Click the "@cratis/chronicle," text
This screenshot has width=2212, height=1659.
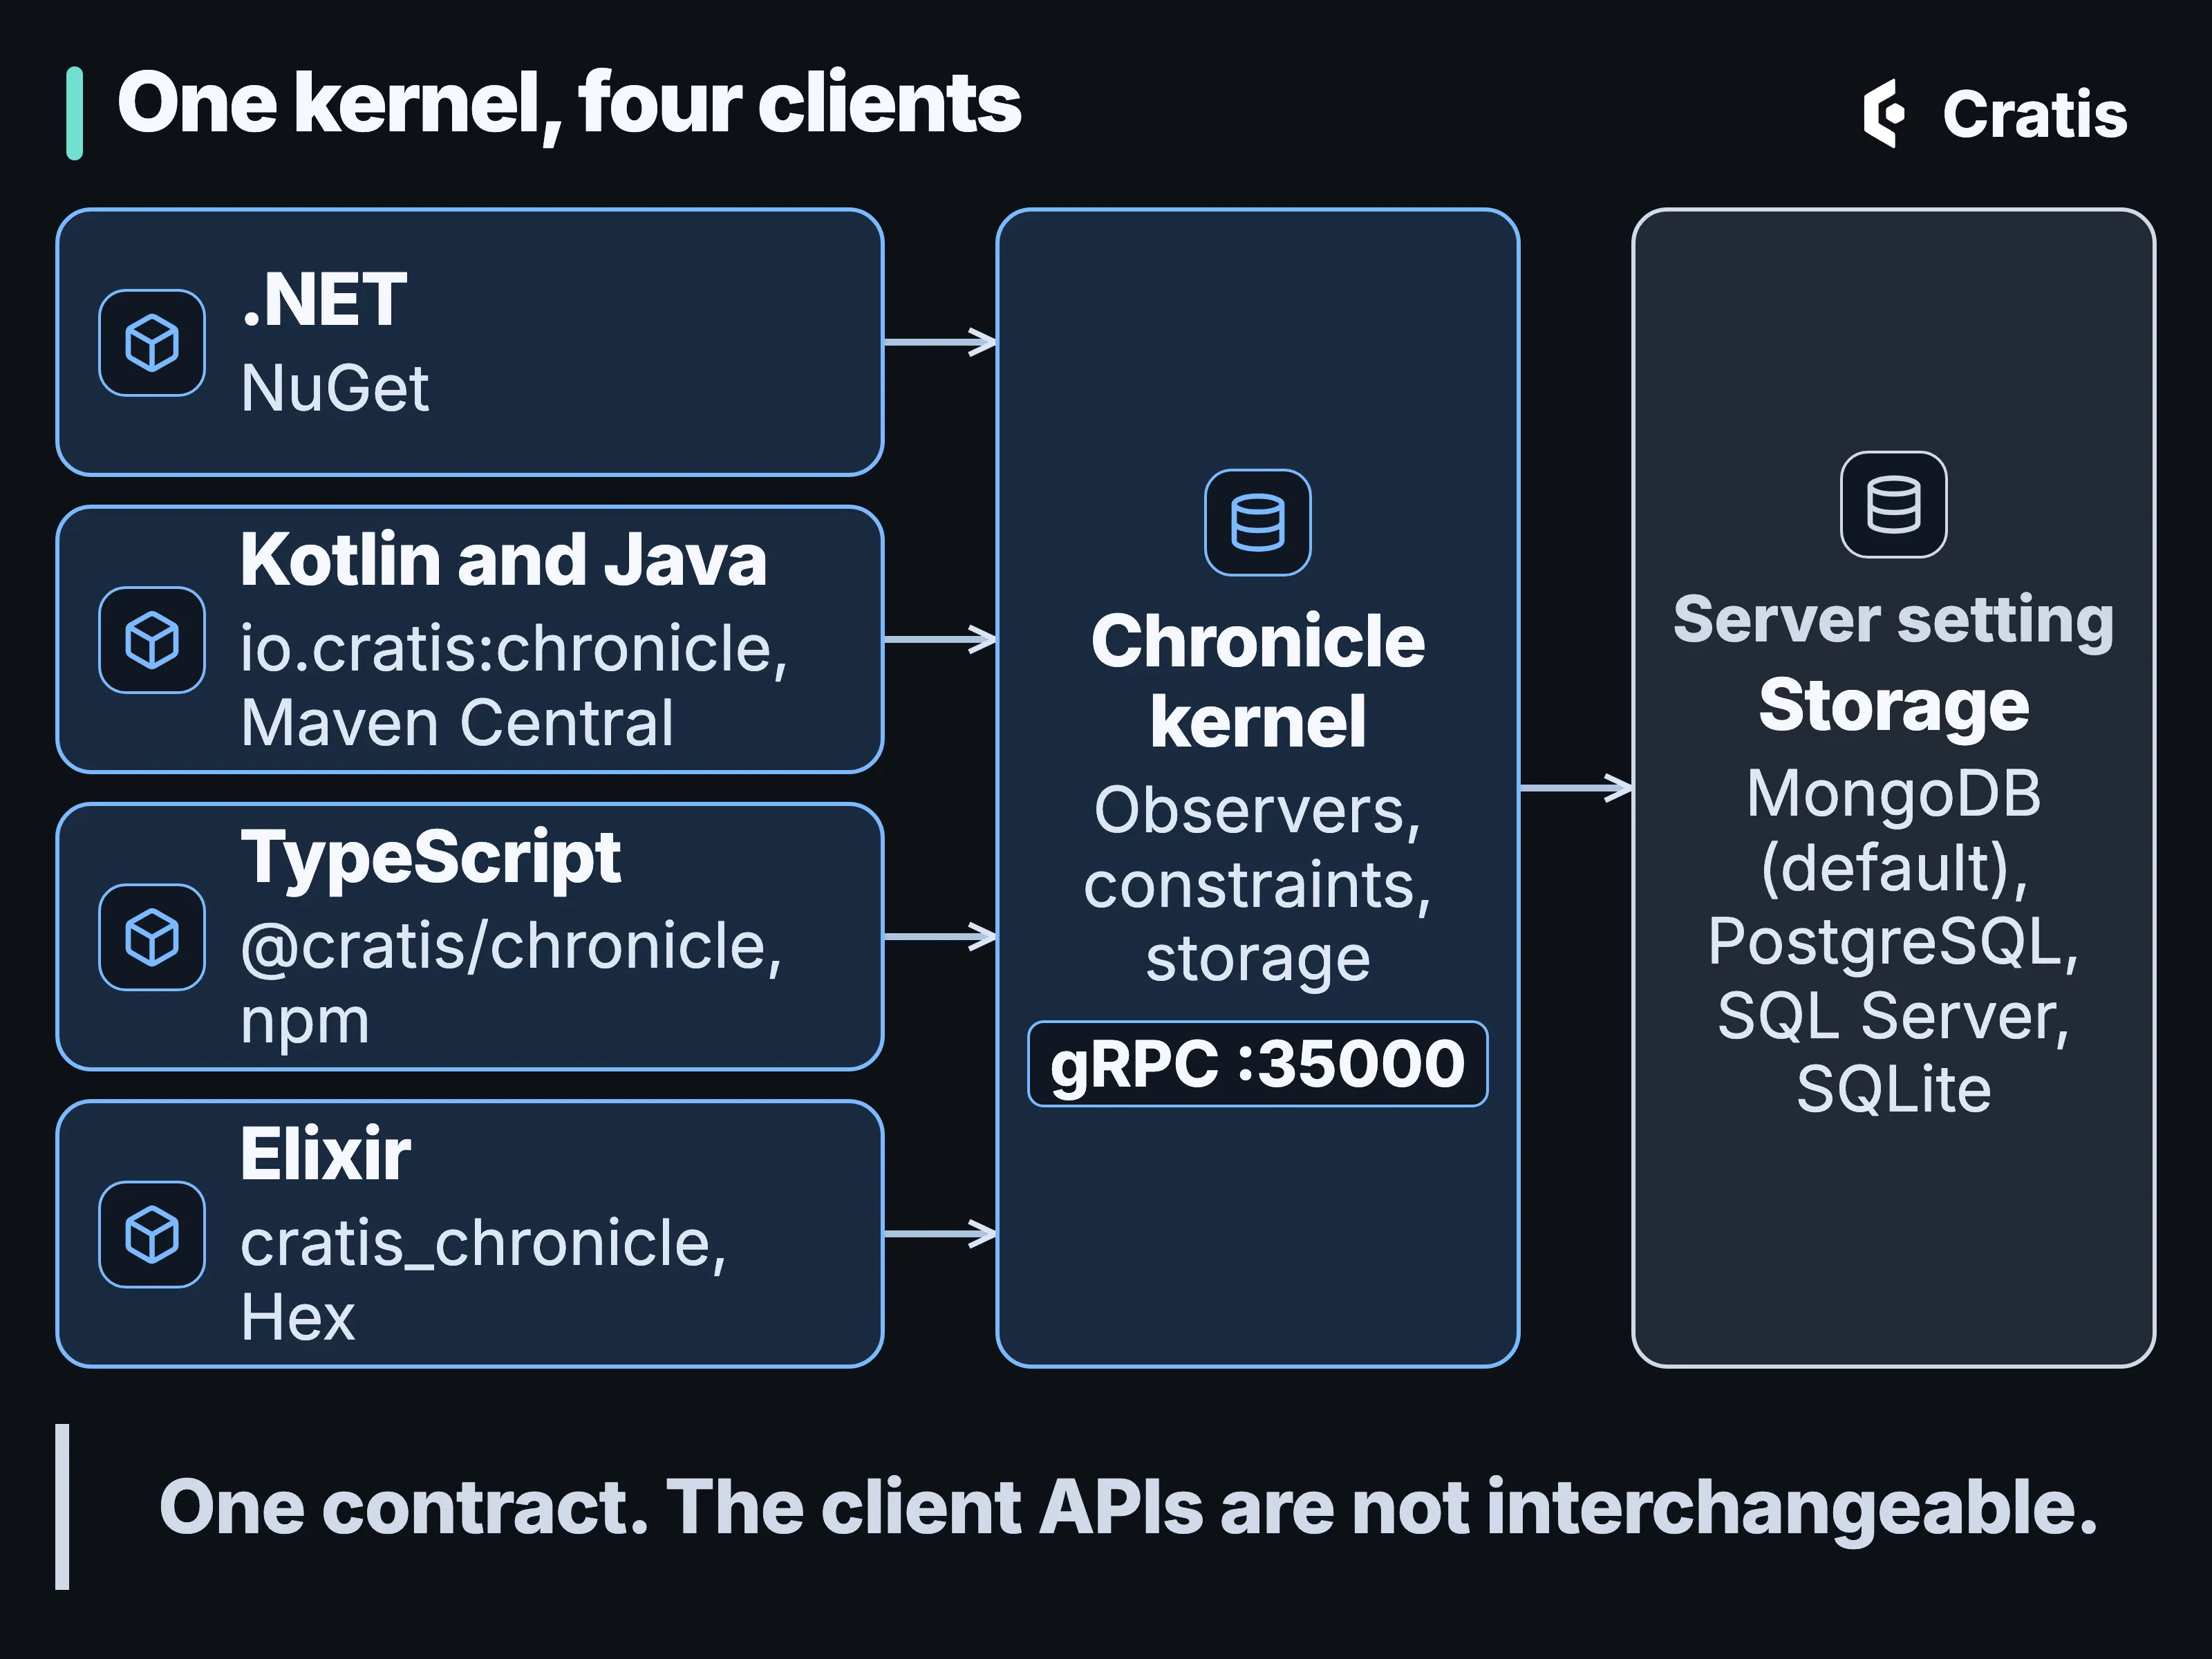(x=512, y=946)
